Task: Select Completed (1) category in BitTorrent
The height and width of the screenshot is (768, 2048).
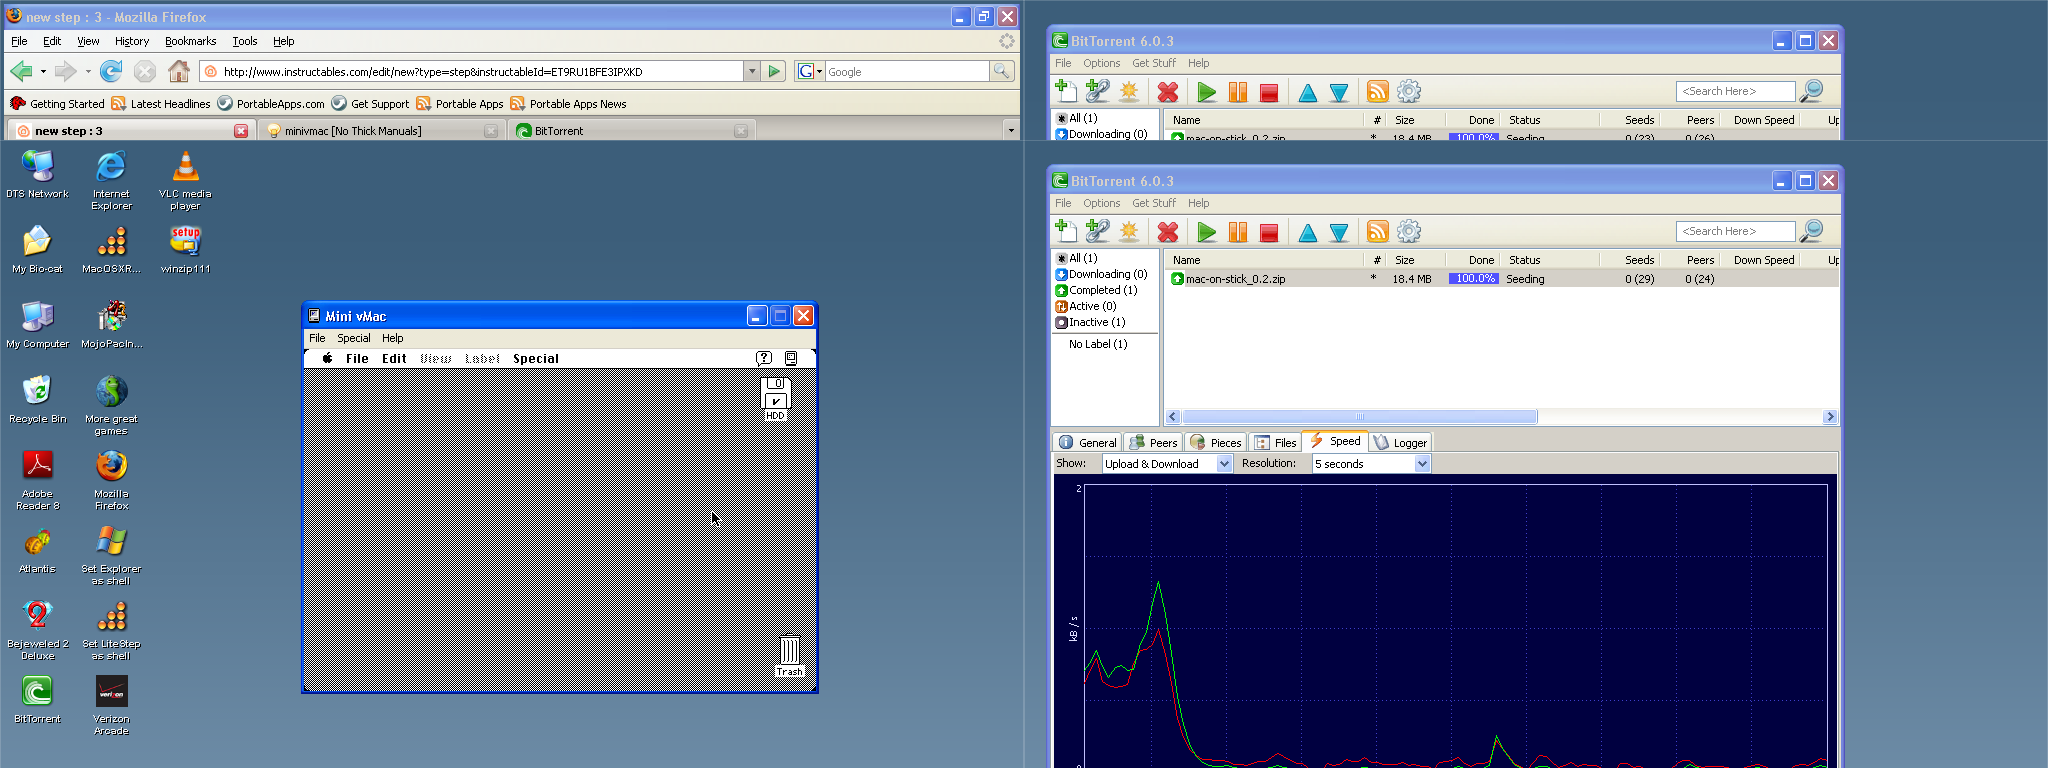Action: [x=1096, y=290]
